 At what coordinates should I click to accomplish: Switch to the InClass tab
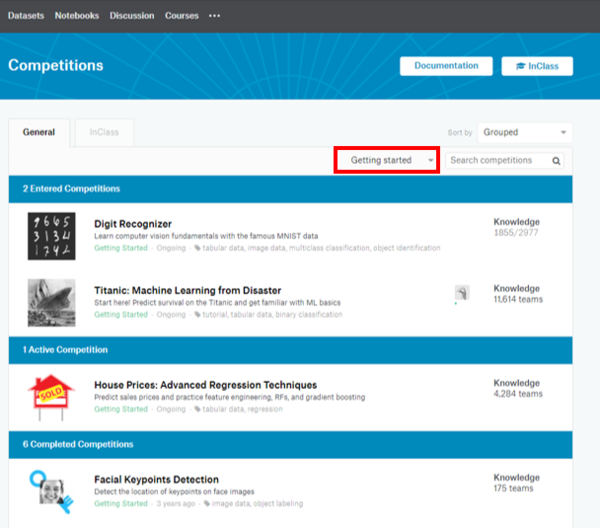104,132
